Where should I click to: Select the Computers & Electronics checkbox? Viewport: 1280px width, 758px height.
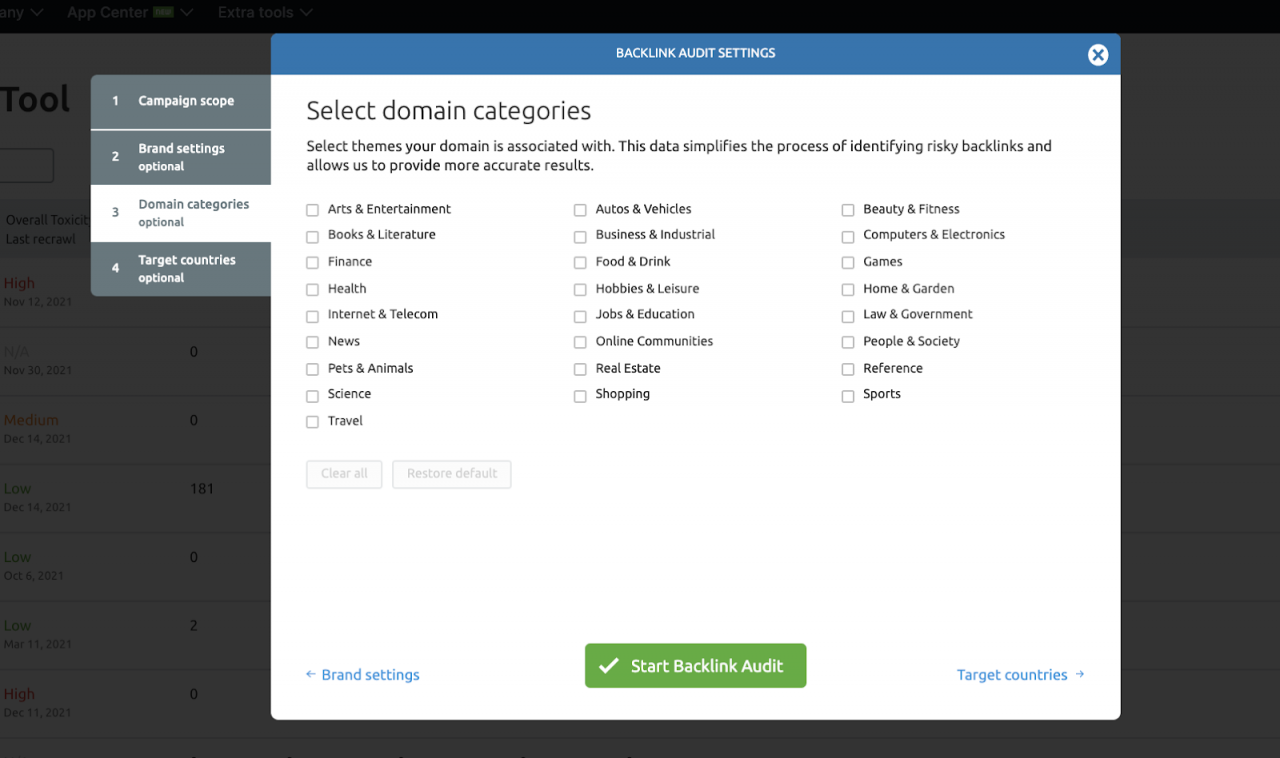[848, 236]
